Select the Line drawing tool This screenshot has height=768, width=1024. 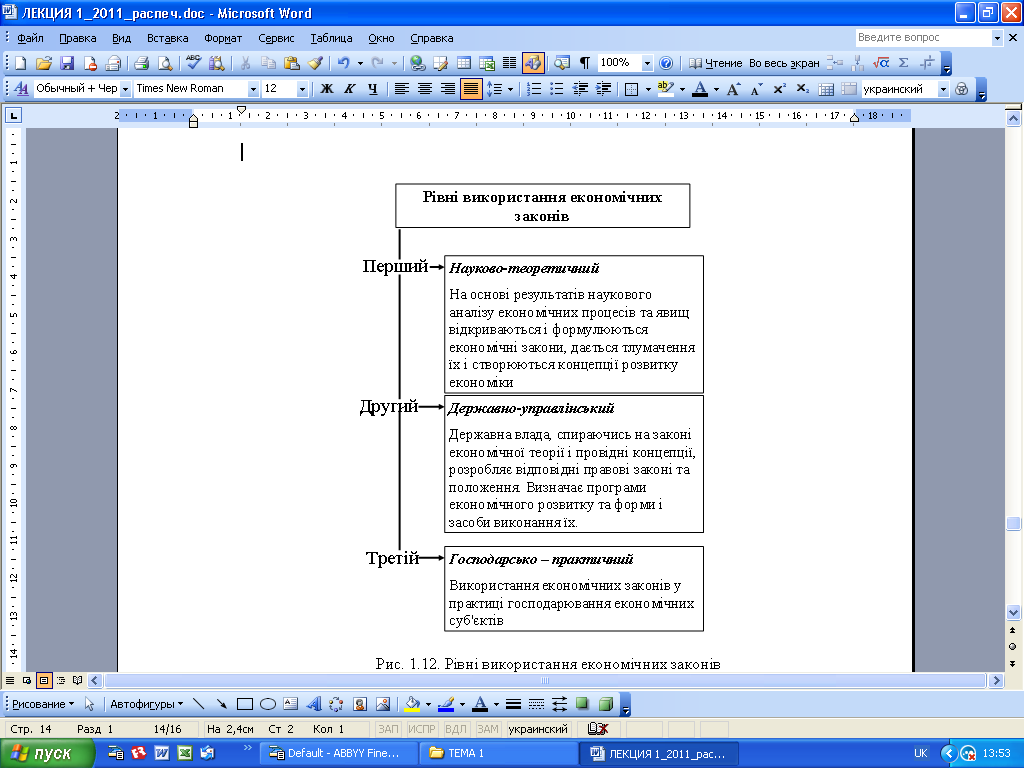coord(199,704)
